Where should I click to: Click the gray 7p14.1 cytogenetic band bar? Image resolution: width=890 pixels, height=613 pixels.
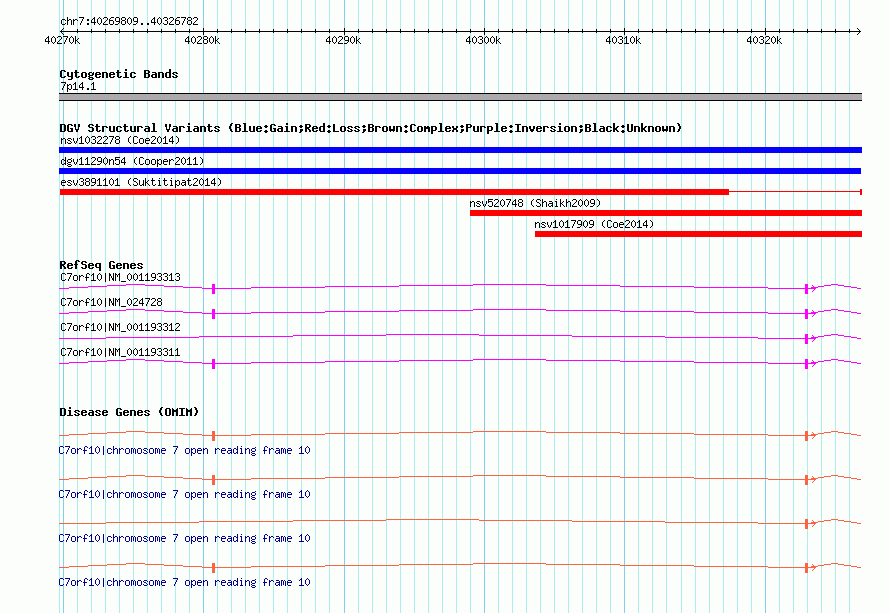click(x=460, y=97)
